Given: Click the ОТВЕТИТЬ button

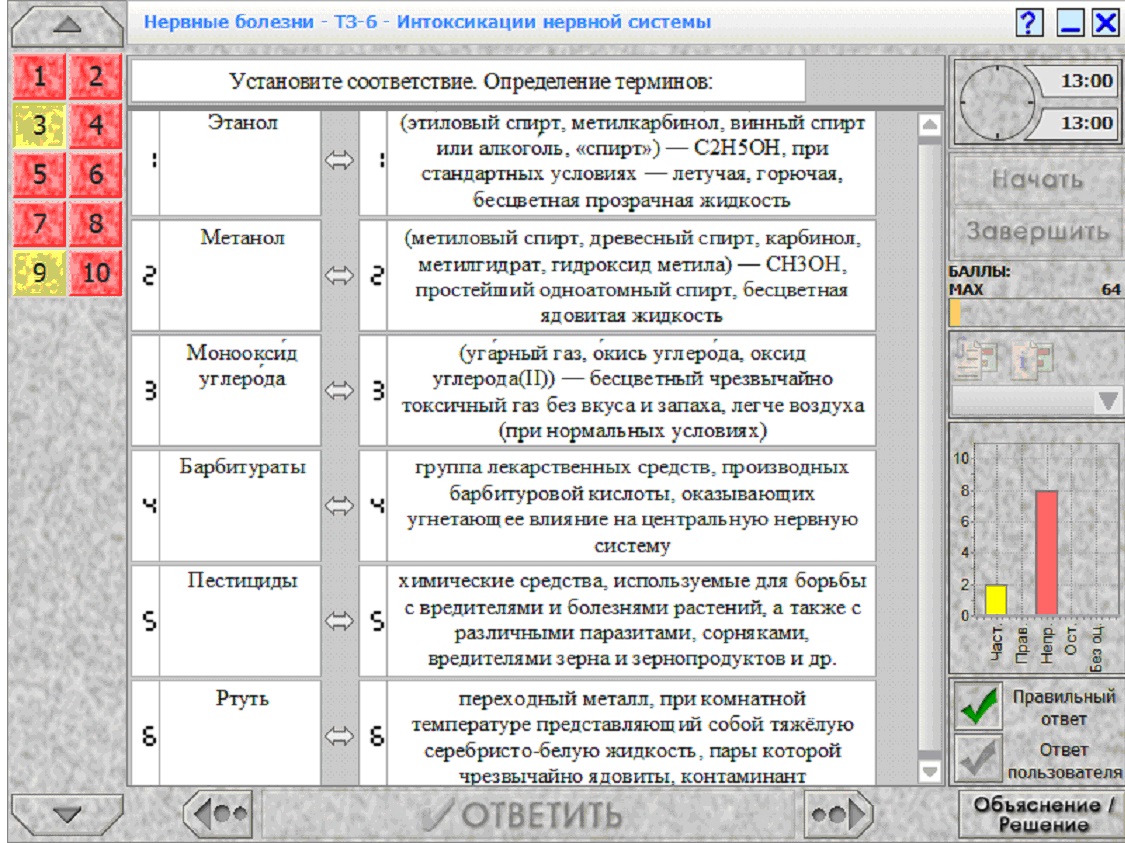Looking at the screenshot, I should 527,815.
